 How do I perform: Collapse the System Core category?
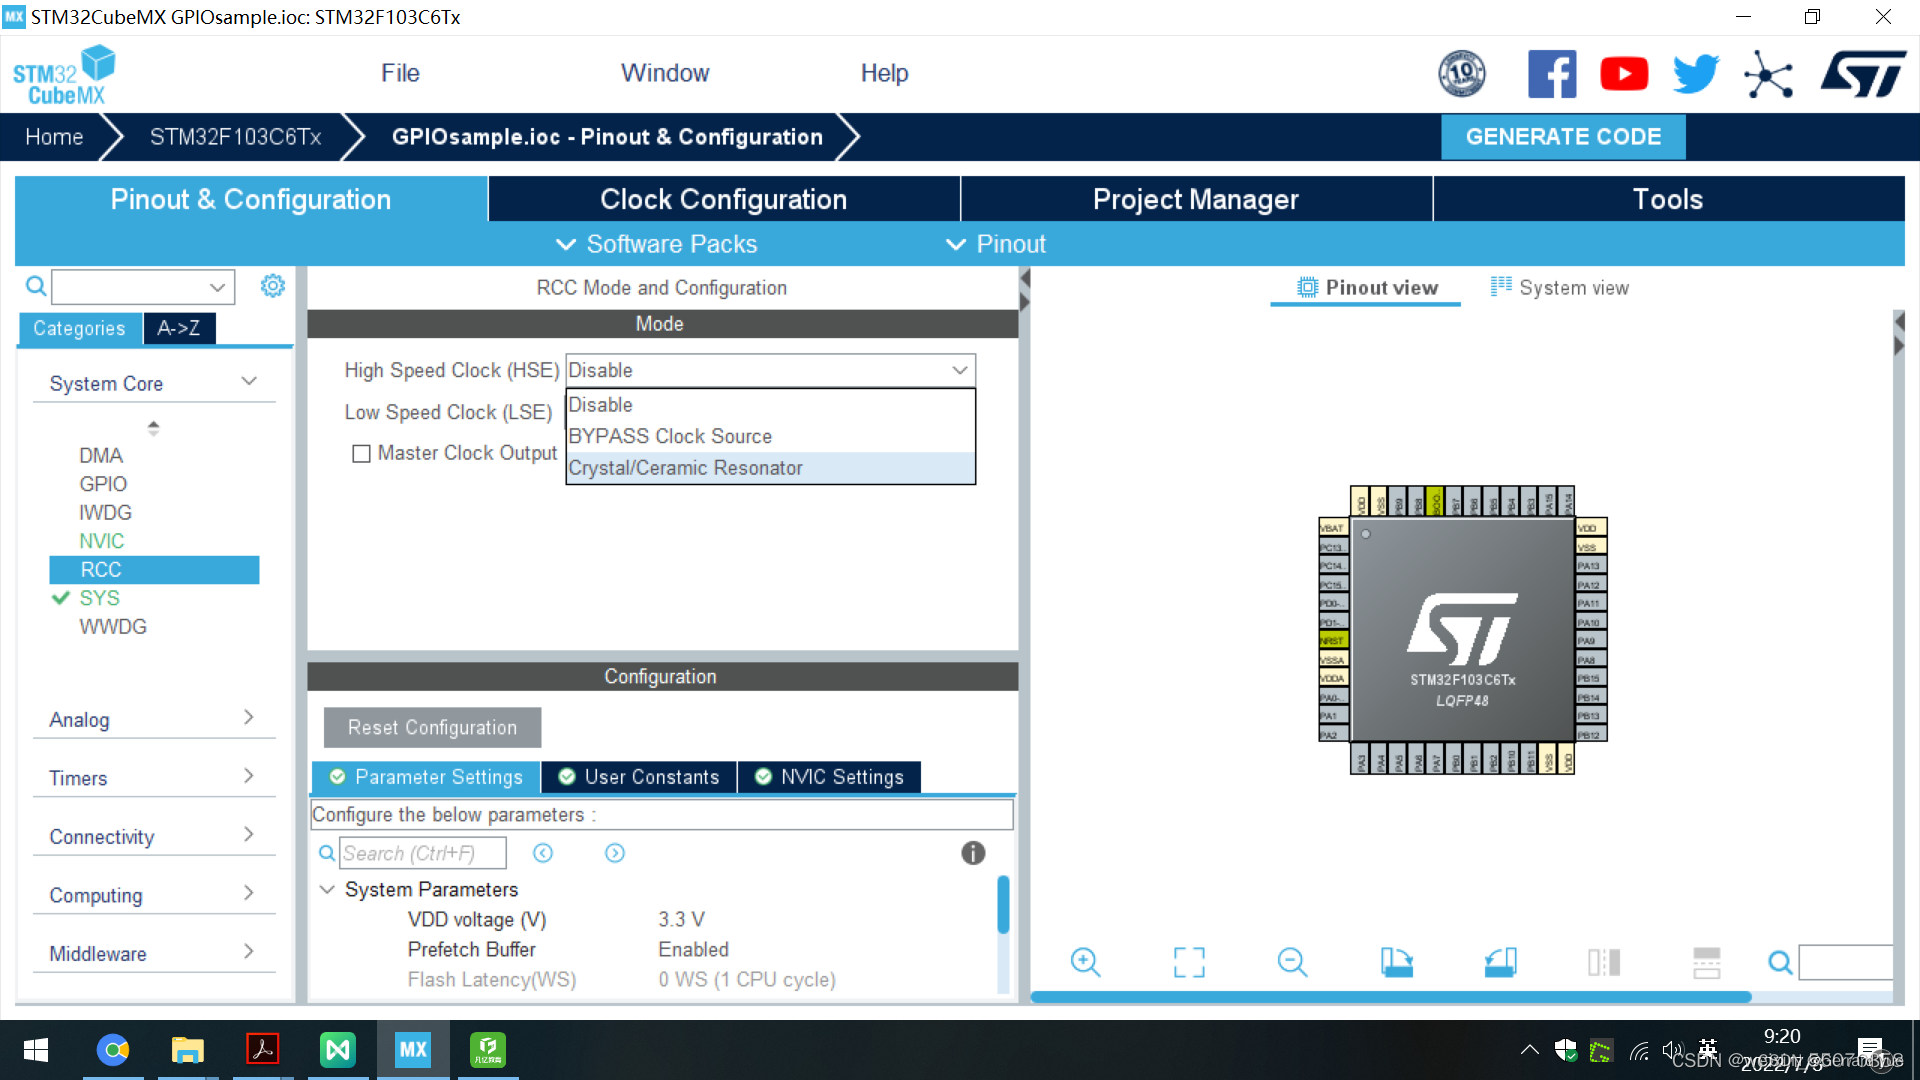coord(249,381)
